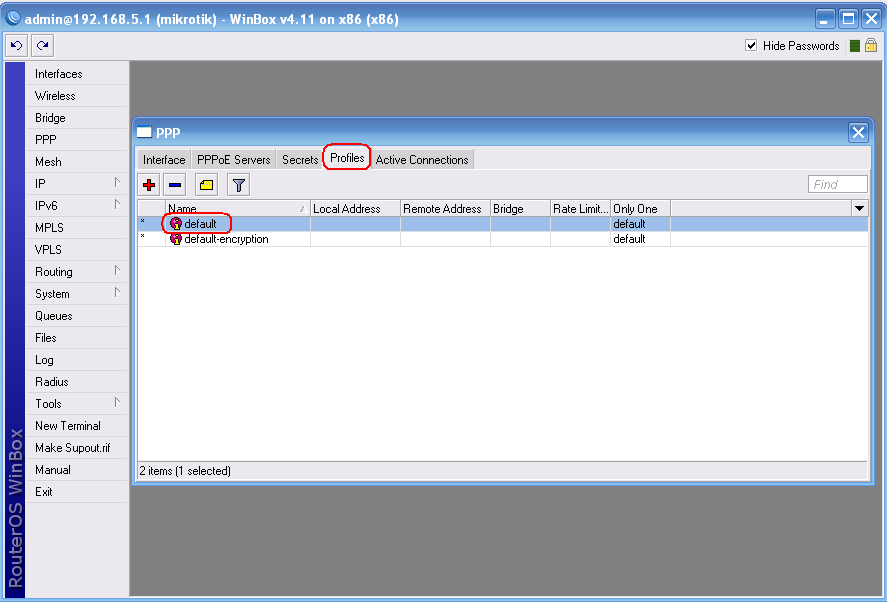
Task: Click the yellow Comment note button
Action: 206,184
